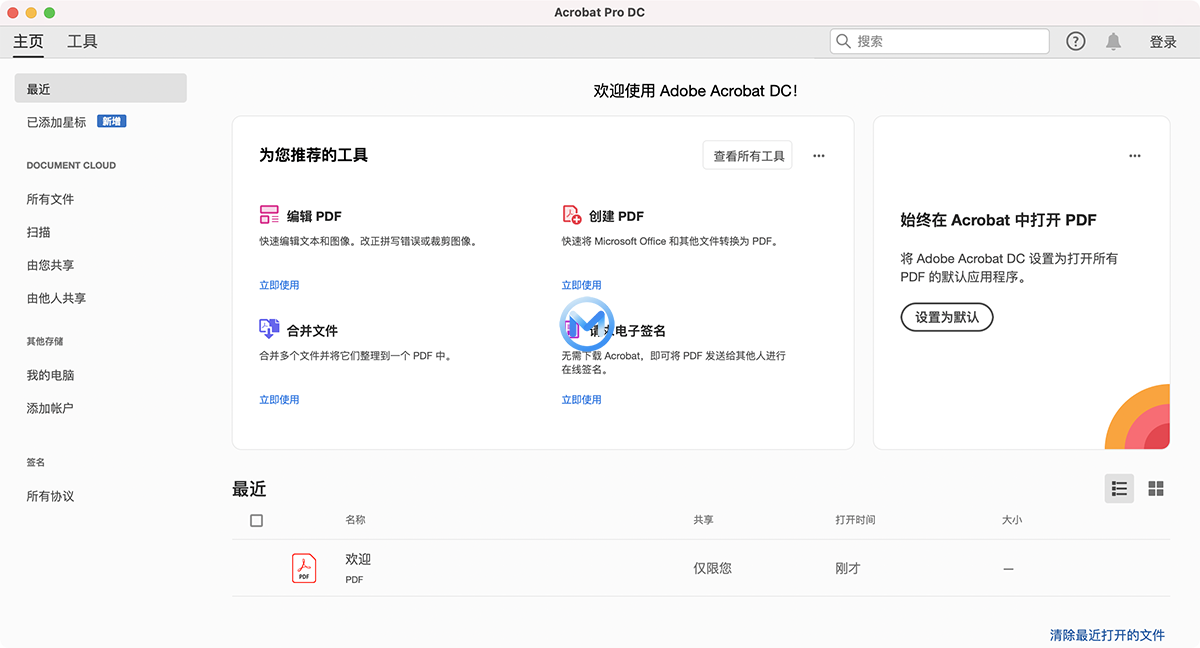The width and height of the screenshot is (1200, 648).
Task: Click the 编辑 PDF tool icon
Action: pyautogui.click(x=269, y=215)
